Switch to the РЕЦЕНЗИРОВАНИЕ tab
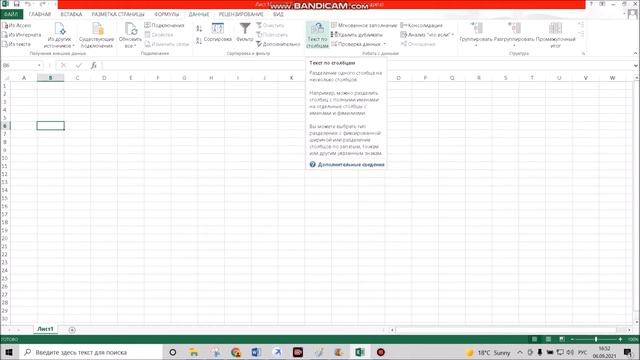Viewport: 640px width, 360px height. tap(241, 14)
